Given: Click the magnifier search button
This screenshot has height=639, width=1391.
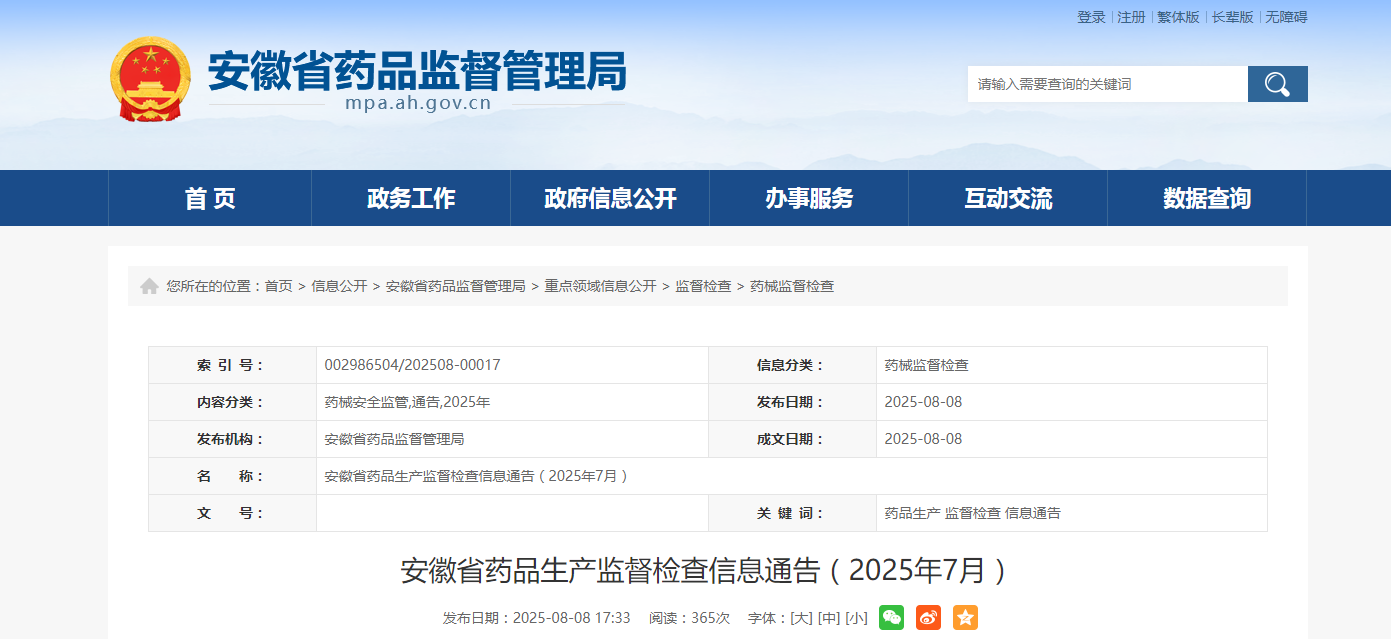Looking at the screenshot, I should [1277, 84].
